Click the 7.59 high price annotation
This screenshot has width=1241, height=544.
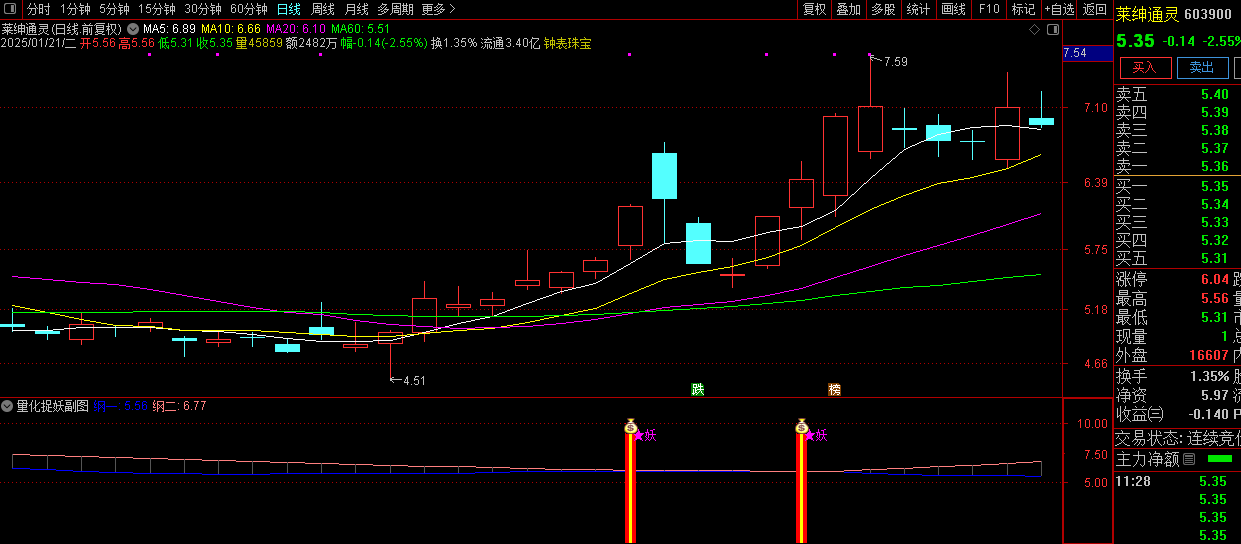pos(895,62)
